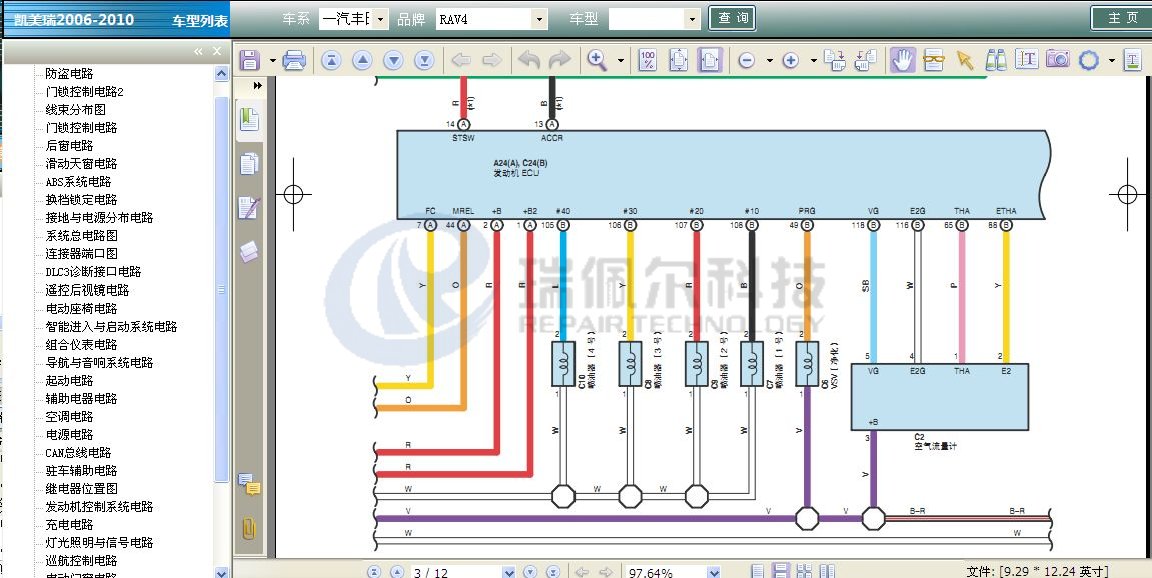The width and height of the screenshot is (1152, 578).
Task: Open 发动机控制系统电路 in the list
Action: 99,507
